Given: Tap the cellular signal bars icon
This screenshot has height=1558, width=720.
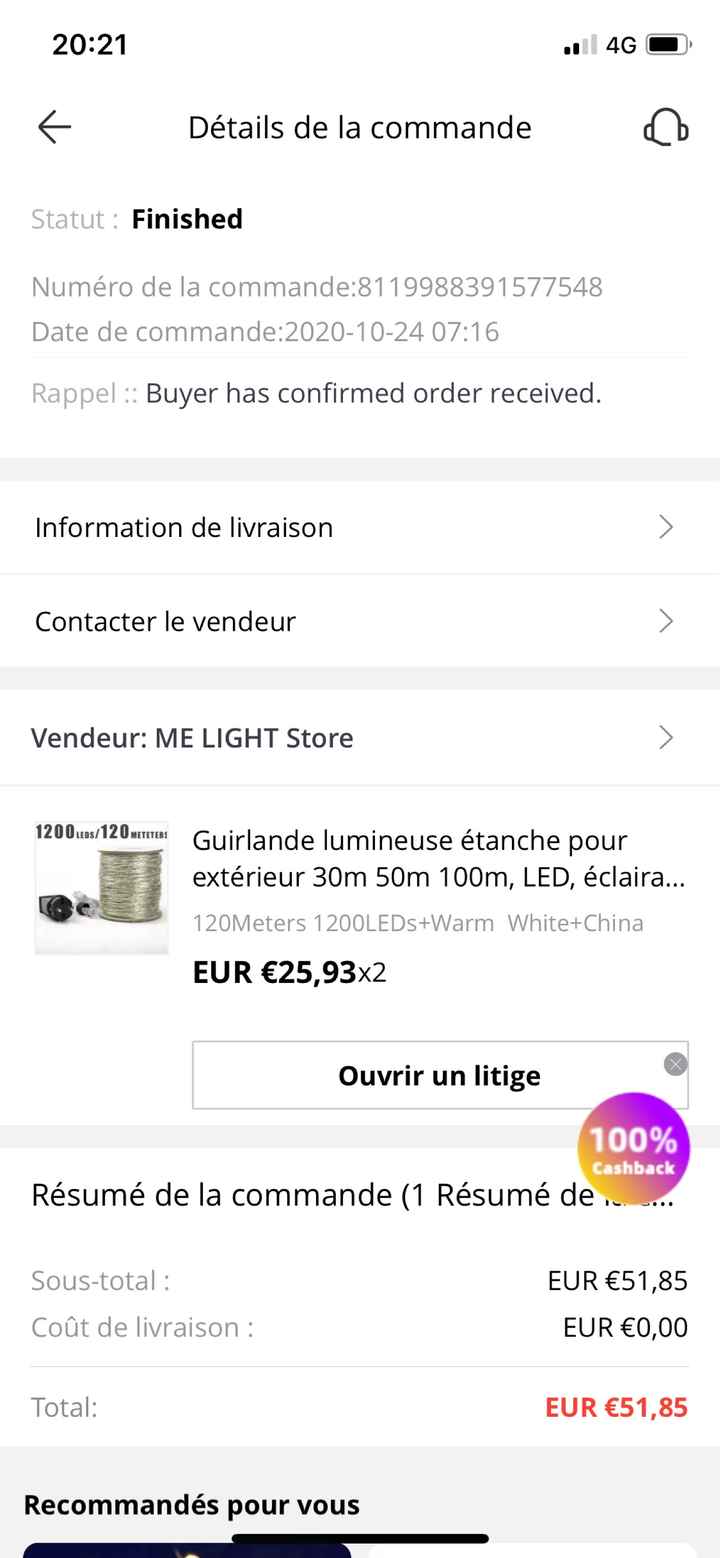Looking at the screenshot, I should [x=580, y=45].
